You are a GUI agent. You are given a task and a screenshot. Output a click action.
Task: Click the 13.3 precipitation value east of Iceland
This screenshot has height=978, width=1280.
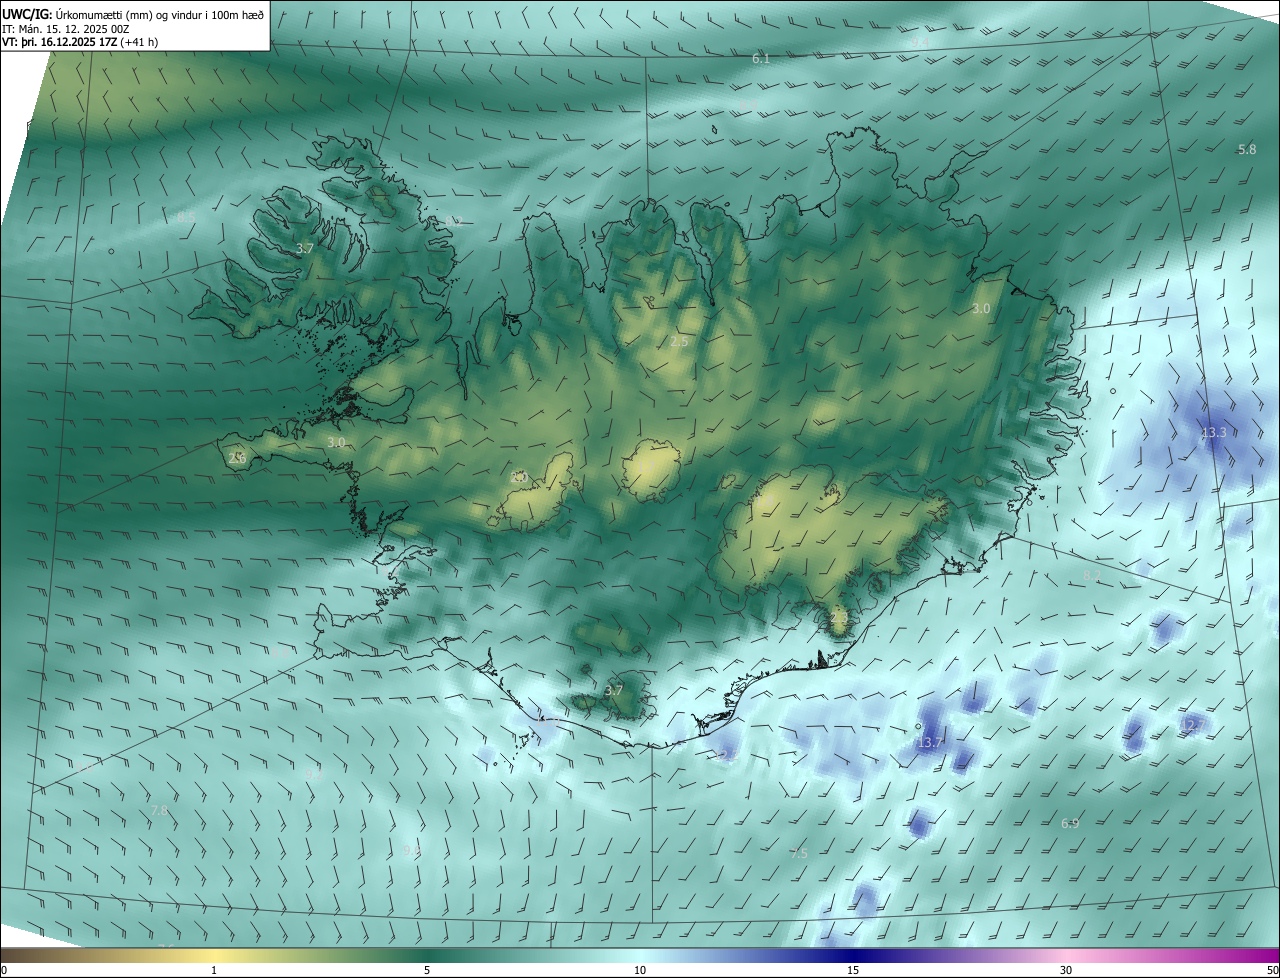point(1214,433)
